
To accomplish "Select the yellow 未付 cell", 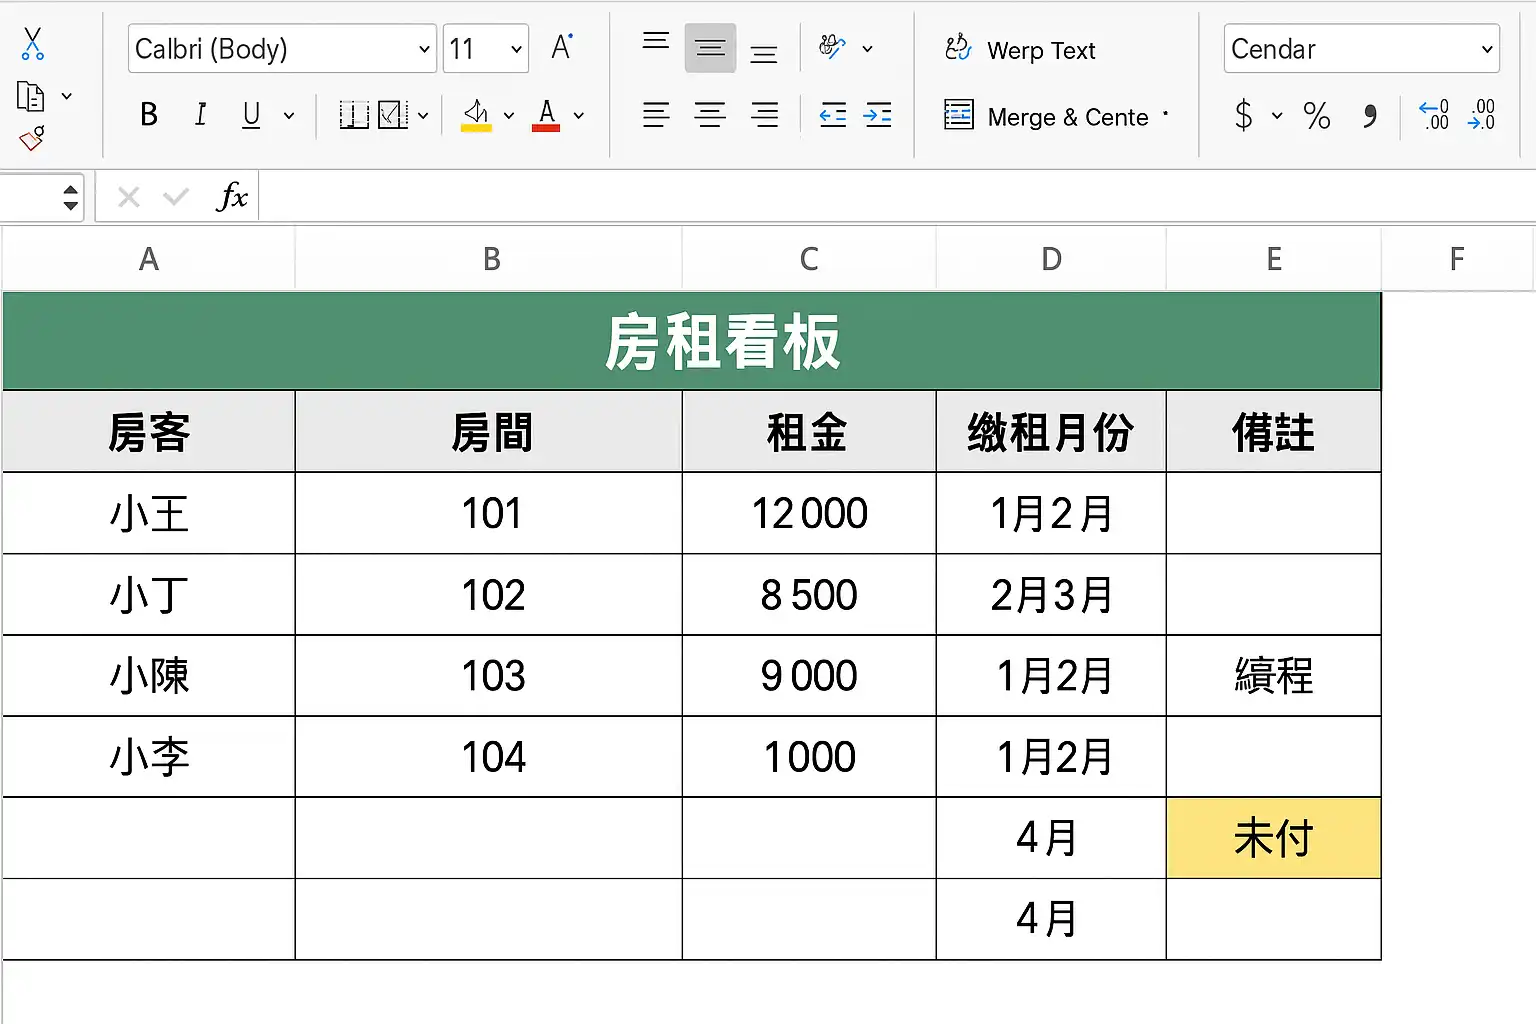I will tap(1273, 838).
